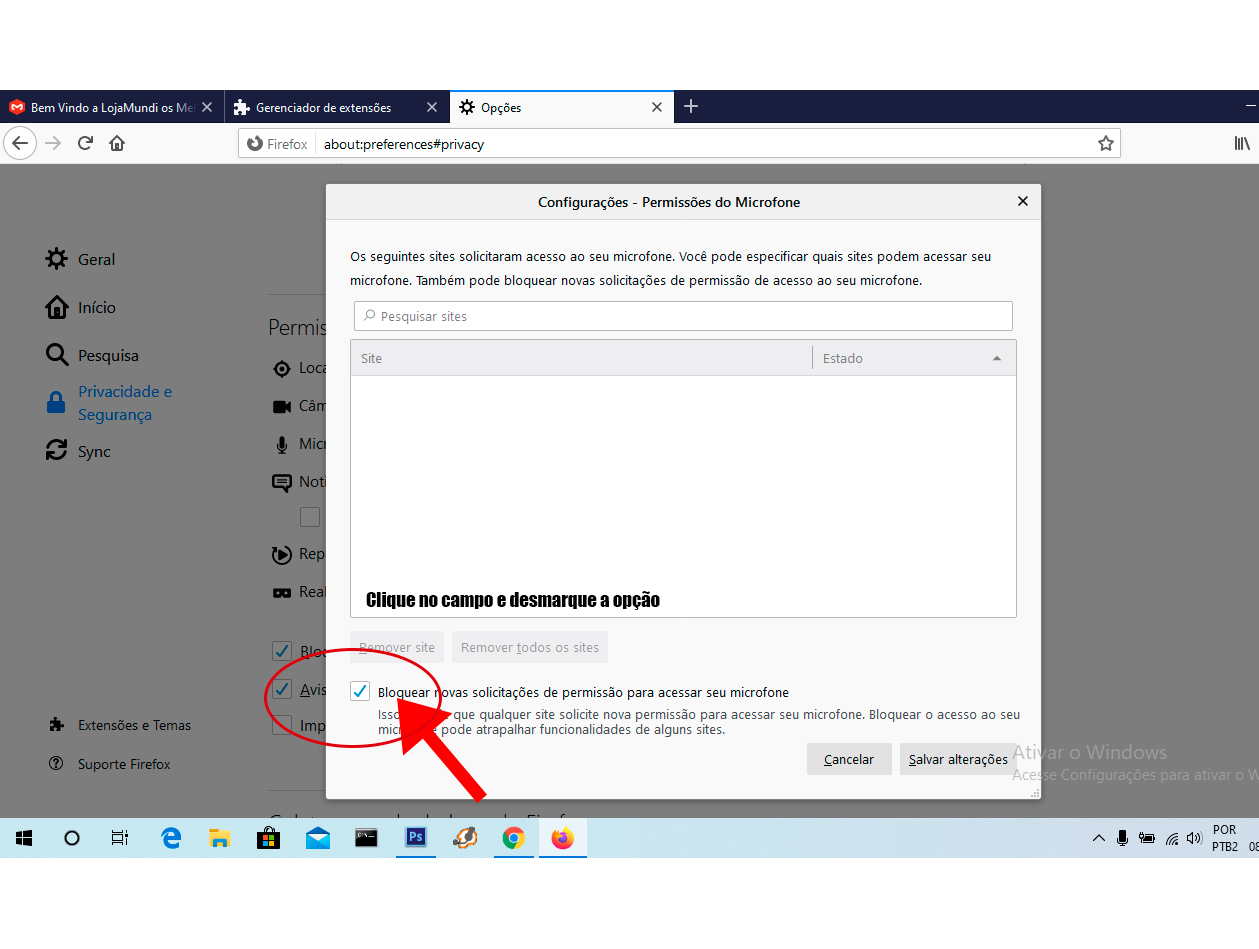This screenshot has width=1259, height=949.
Task: Go to the Firefox home page icon
Action: [x=117, y=143]
